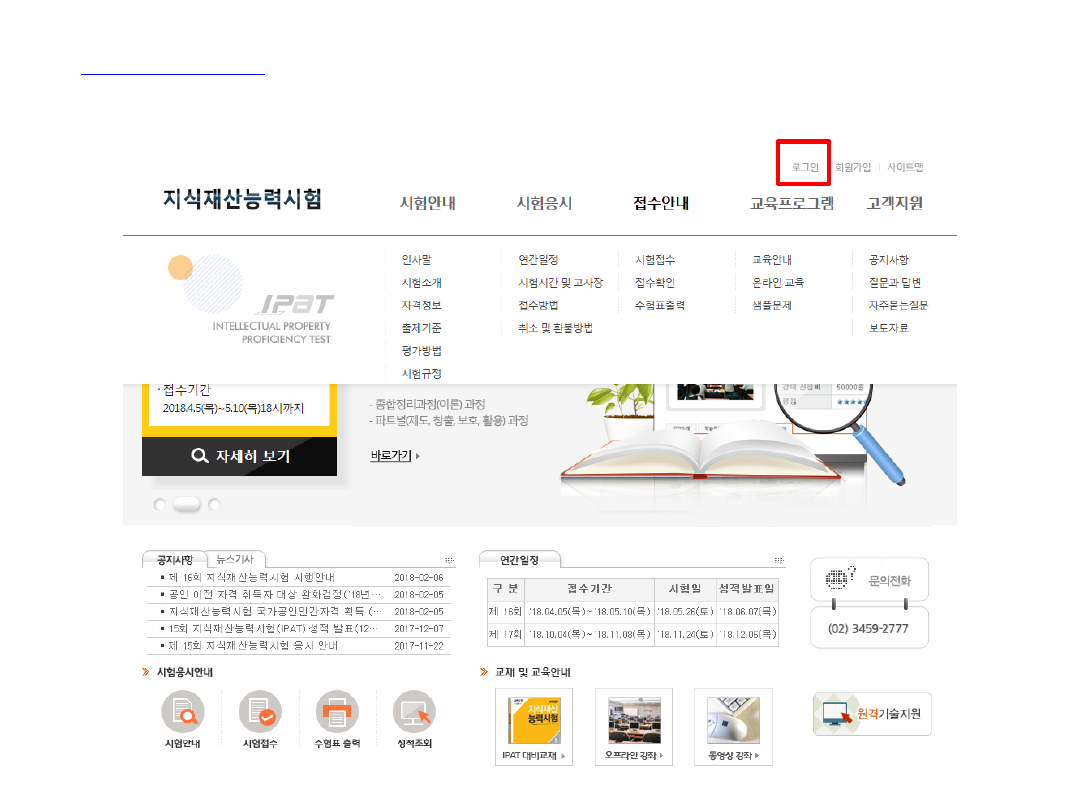Expand the 연간일정 panel more icon

click(x=779, y=561)
